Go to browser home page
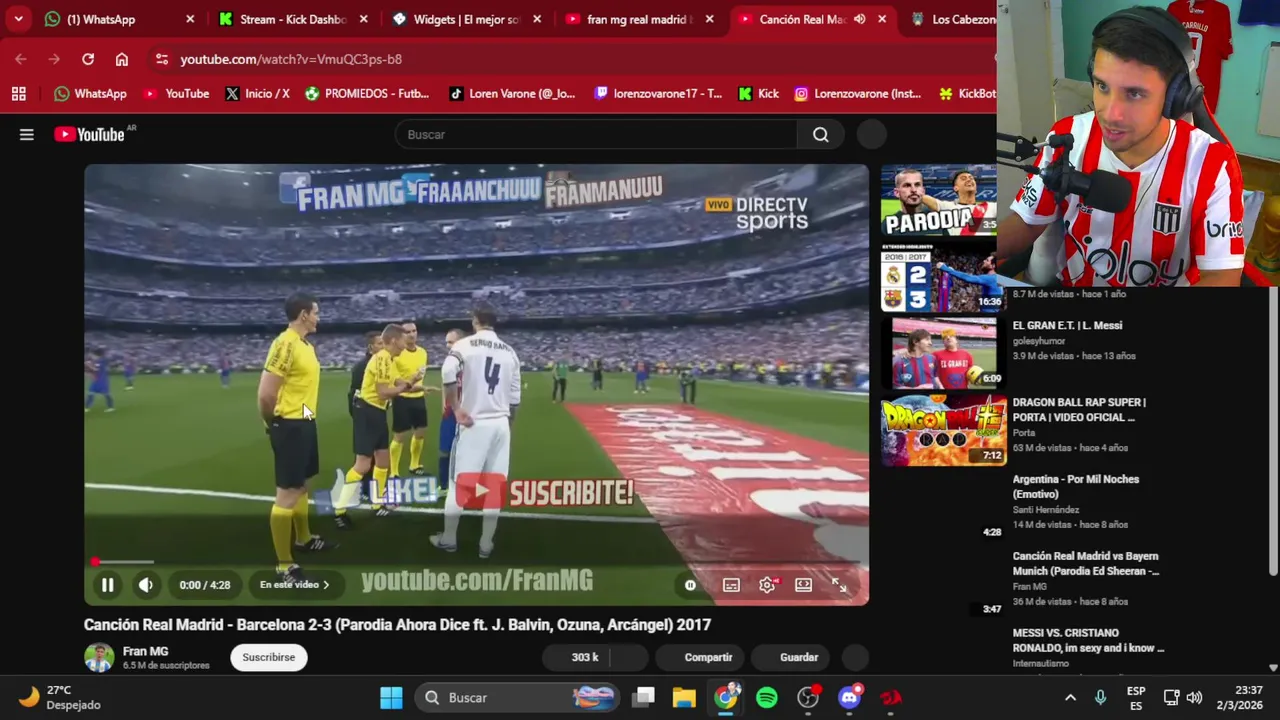Viewport: 1280px width, 720px height. [122, 59]
